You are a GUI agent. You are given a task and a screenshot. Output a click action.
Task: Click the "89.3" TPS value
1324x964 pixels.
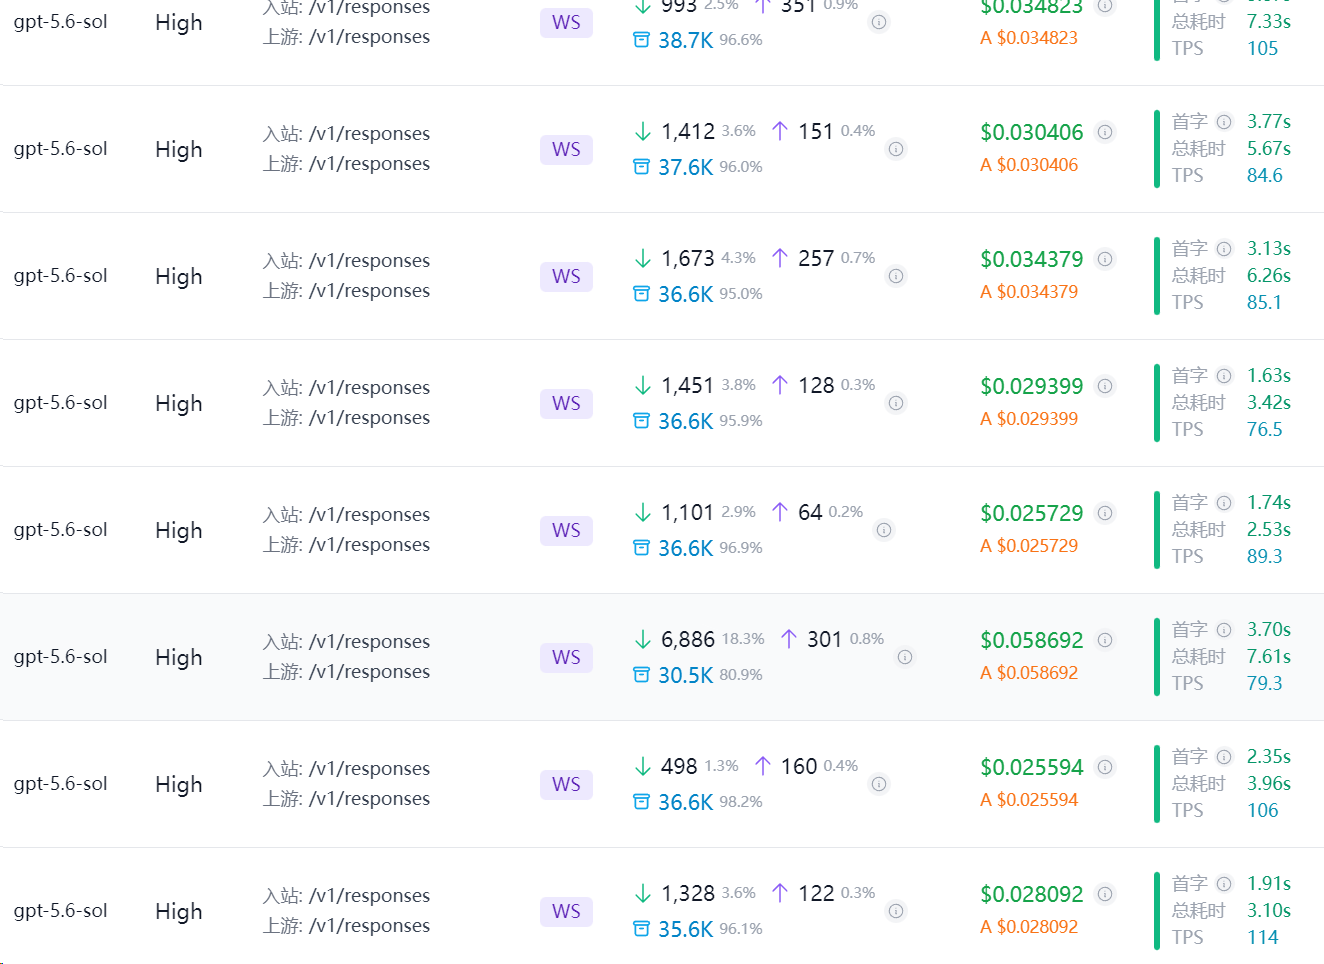coord(1265,557)
